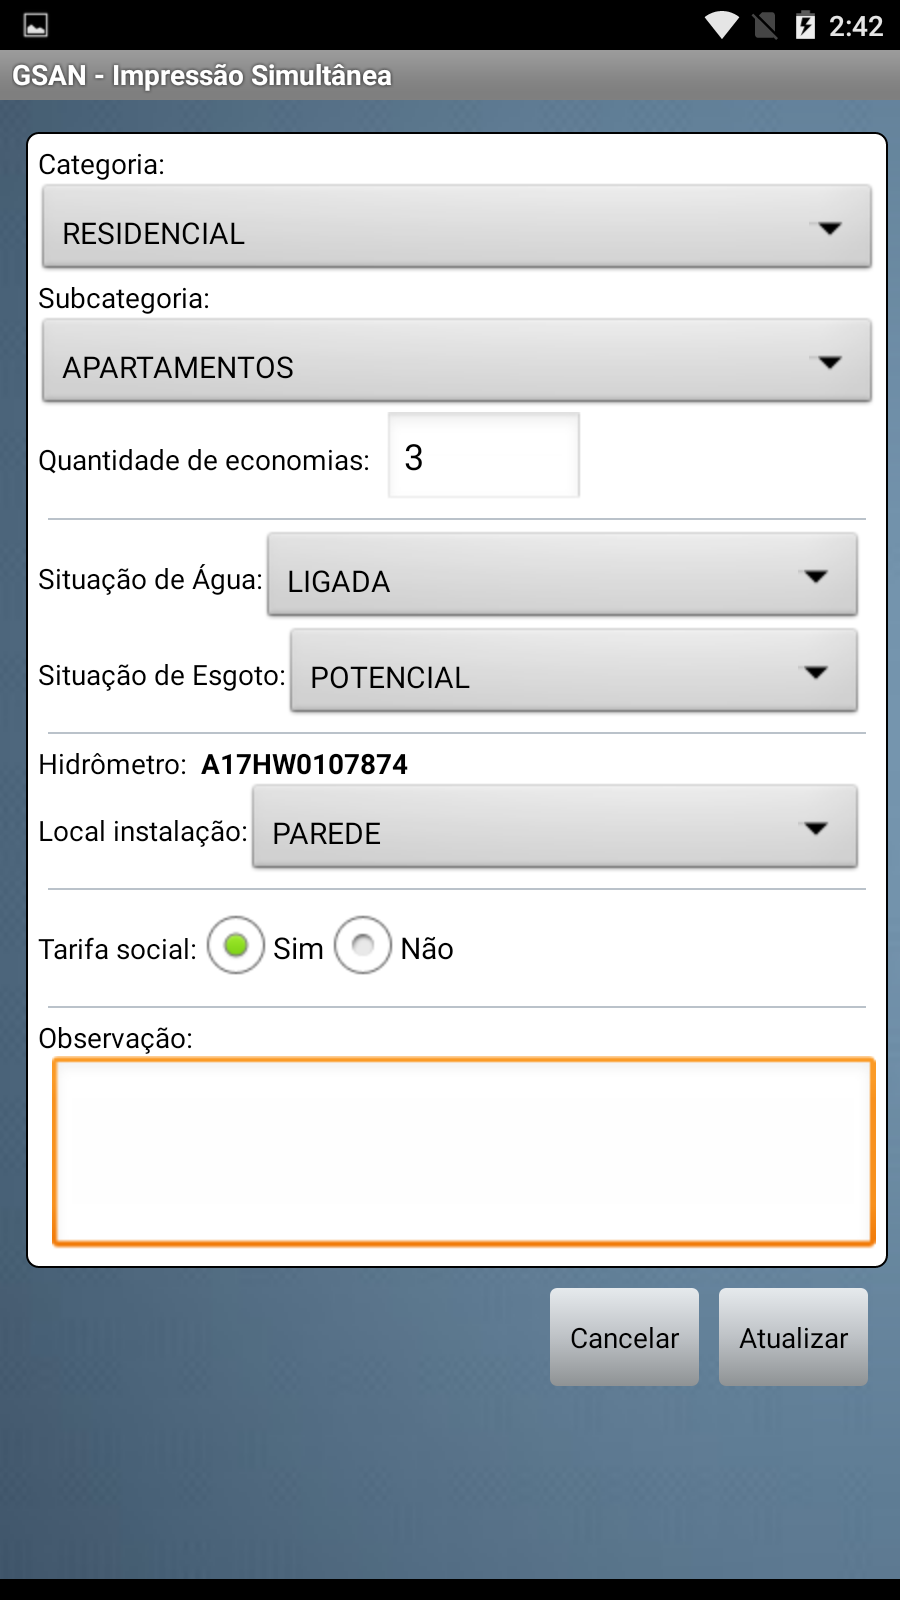Open the Local instalação dropdown
Screen dimensions: 900x1600
point(554,827)
